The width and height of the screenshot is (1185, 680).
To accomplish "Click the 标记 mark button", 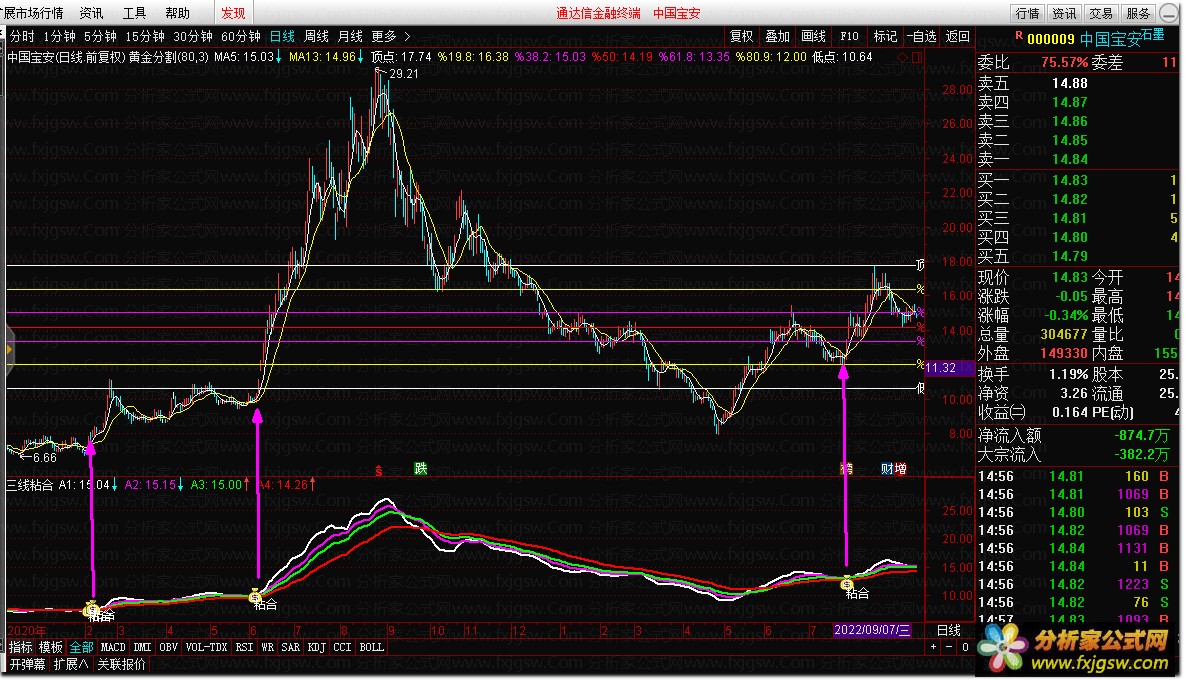I will coord(885,36).
